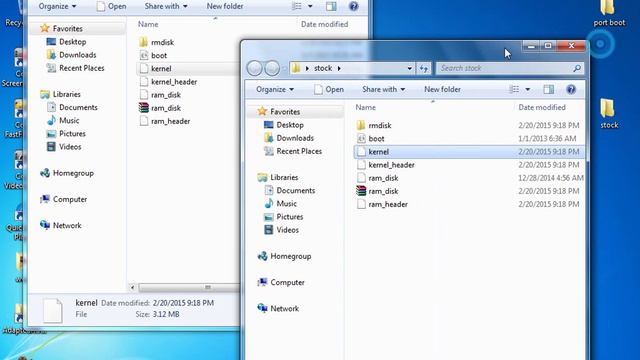The image size is (640, 360).
Task: Sort by Date modified in the stock window
Action: pyautogui.click(x=542, y=107)
